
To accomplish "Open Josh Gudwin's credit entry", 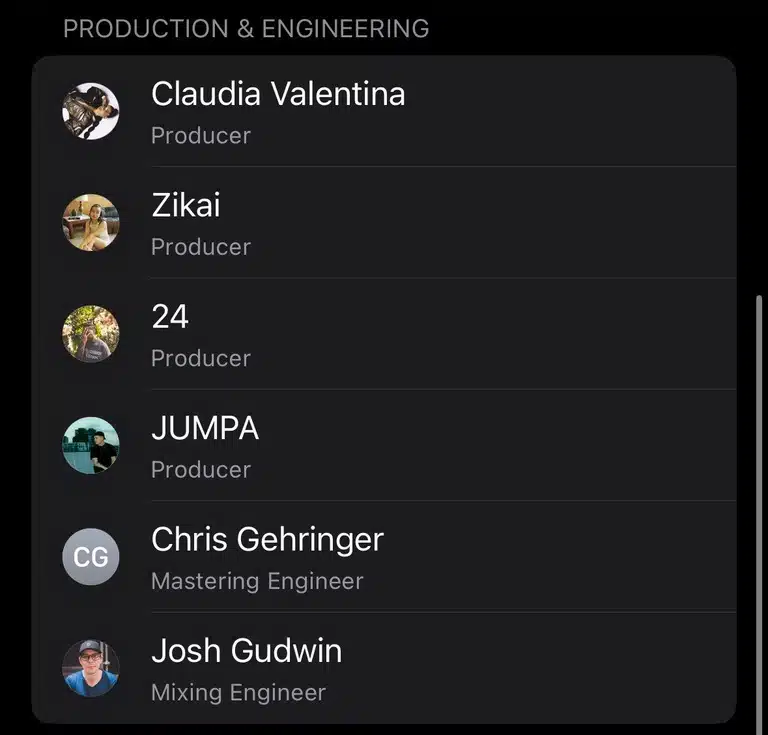I will (384, 668).
